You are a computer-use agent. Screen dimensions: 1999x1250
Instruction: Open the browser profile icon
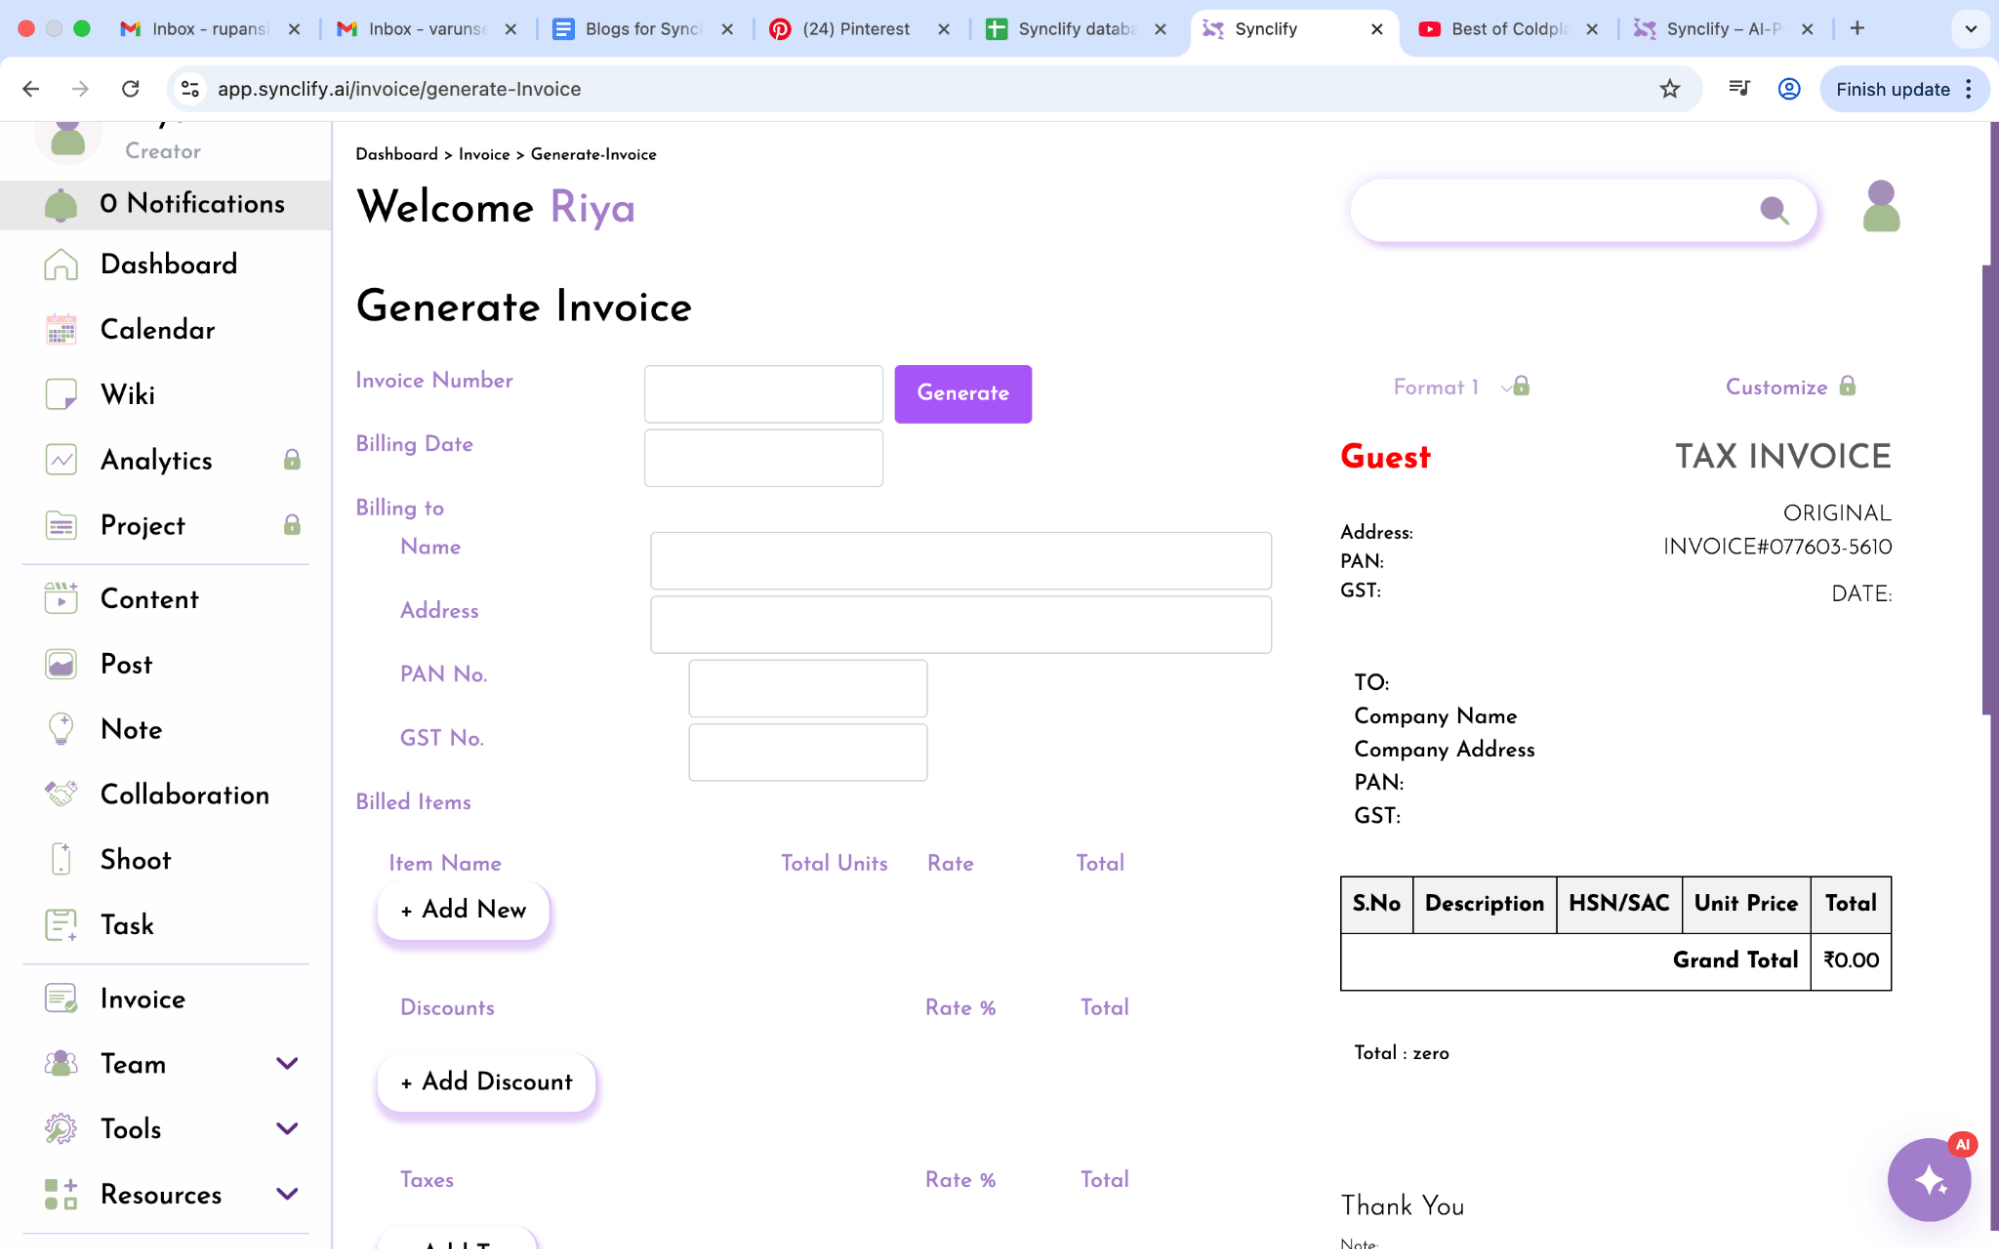(x=1789, y=89)
